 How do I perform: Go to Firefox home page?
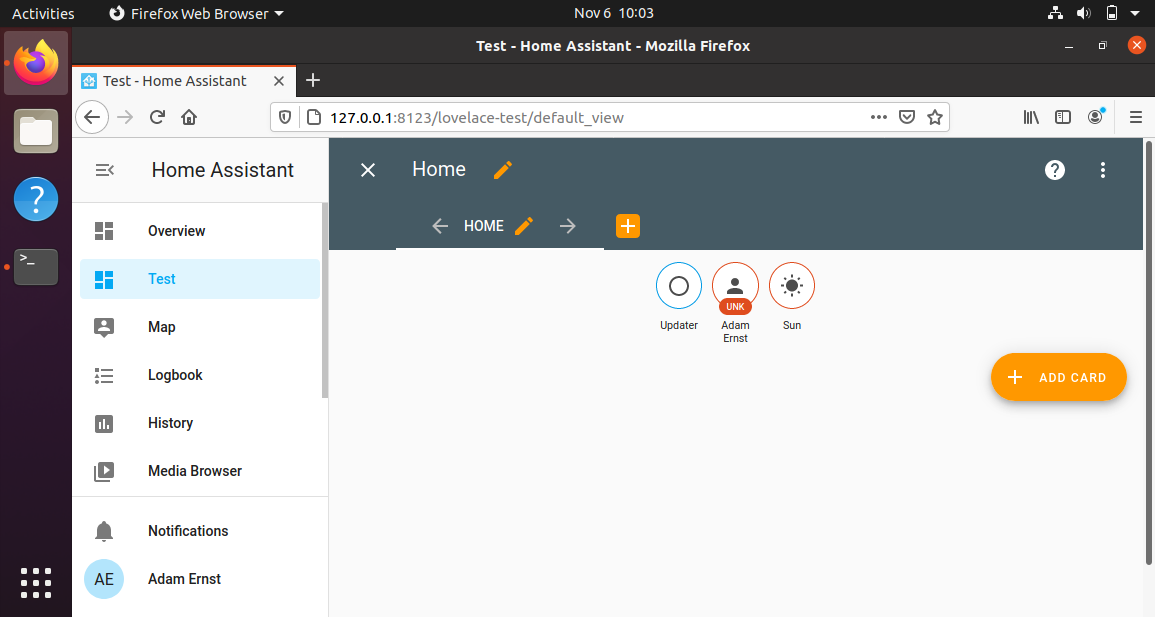tap(189, 117)
